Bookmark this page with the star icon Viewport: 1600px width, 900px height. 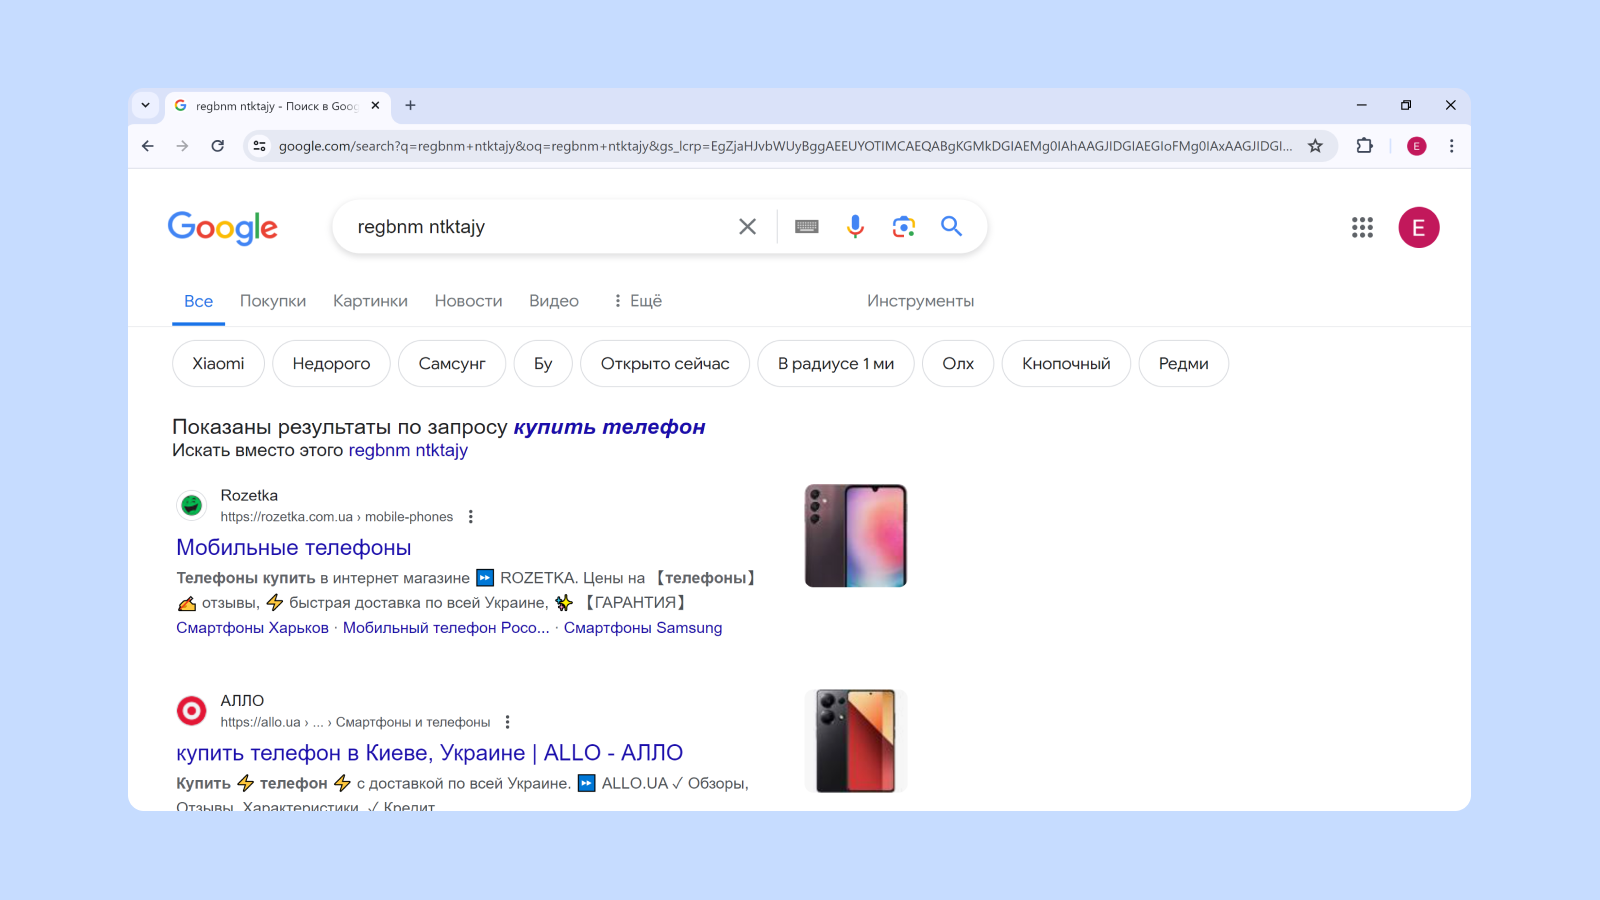click(1315, 146)
